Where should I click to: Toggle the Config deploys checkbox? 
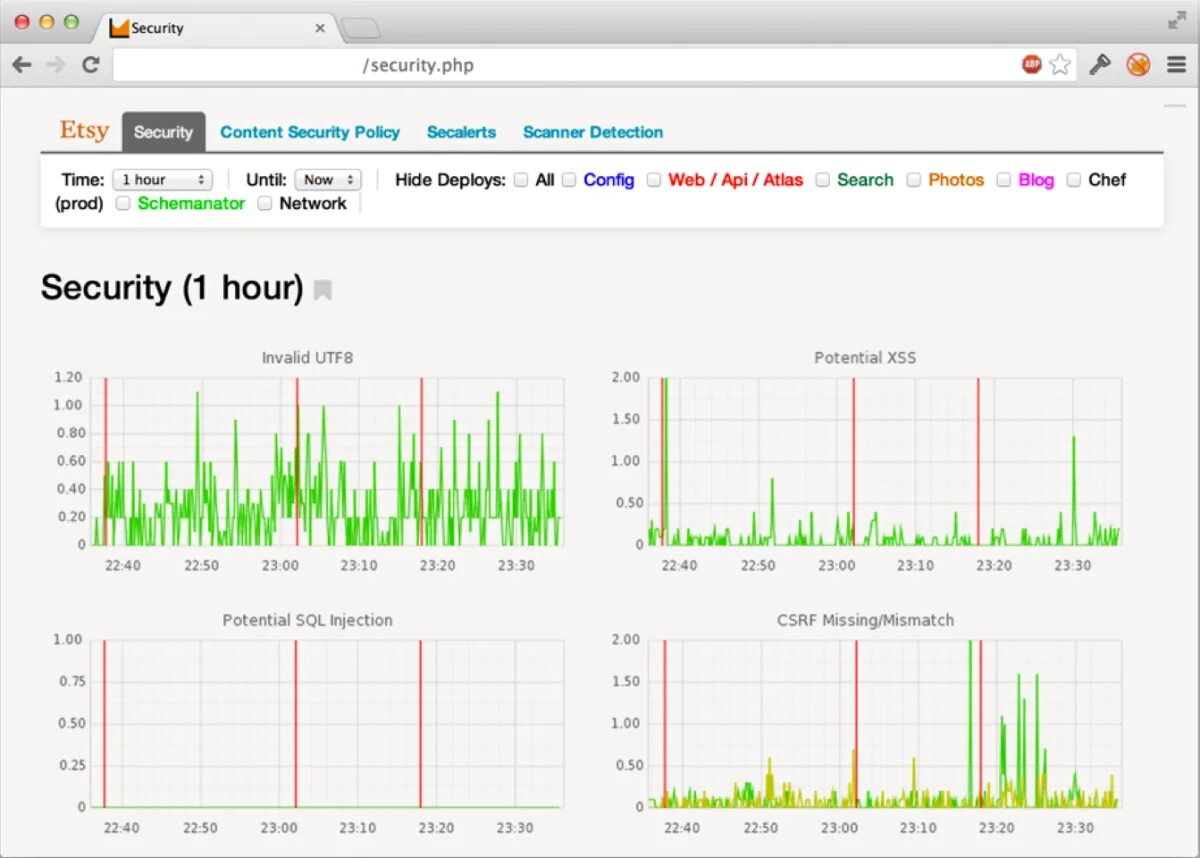coord(569,180)
